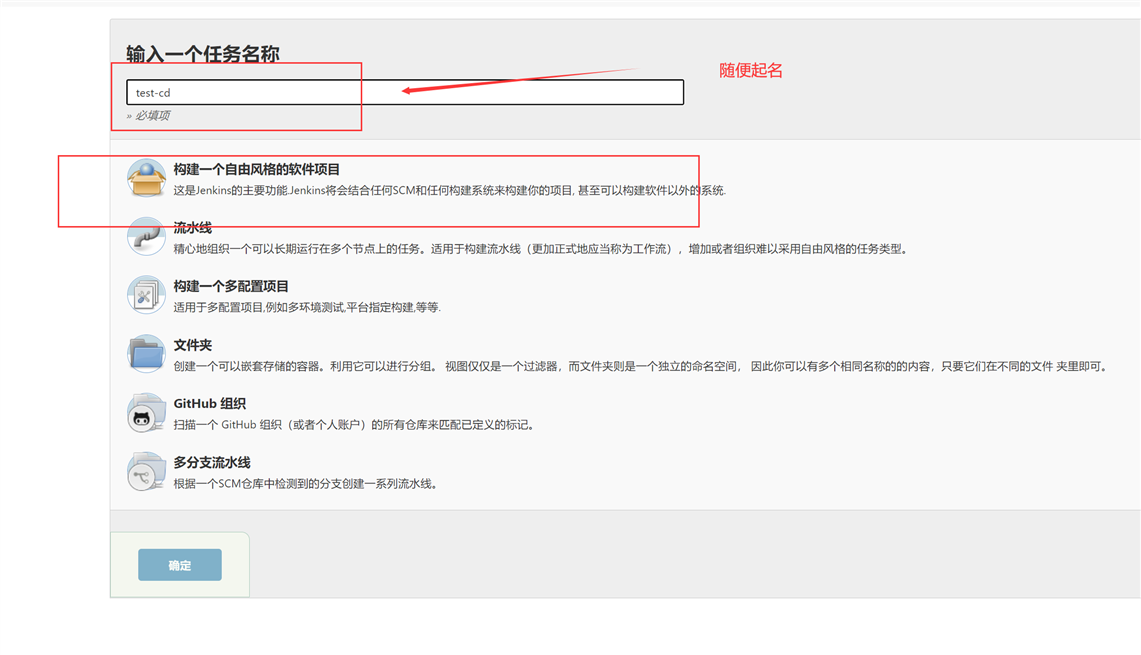This screenshot has height=655, width=1141.
Task: Select the Freestyle project box icon
Action: pos(146,178)
